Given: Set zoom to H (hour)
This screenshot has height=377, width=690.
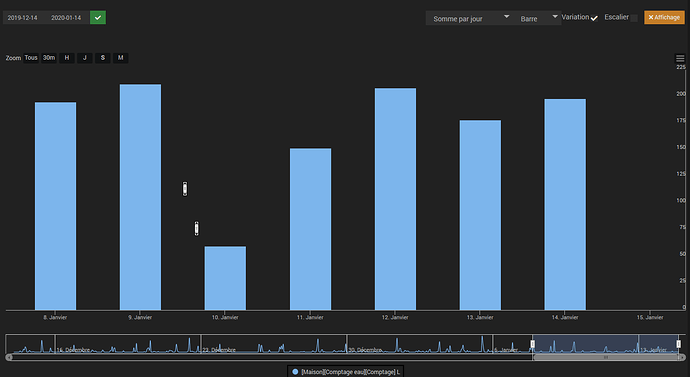Looking at the screenshot, I should click(x=67, y=58).
